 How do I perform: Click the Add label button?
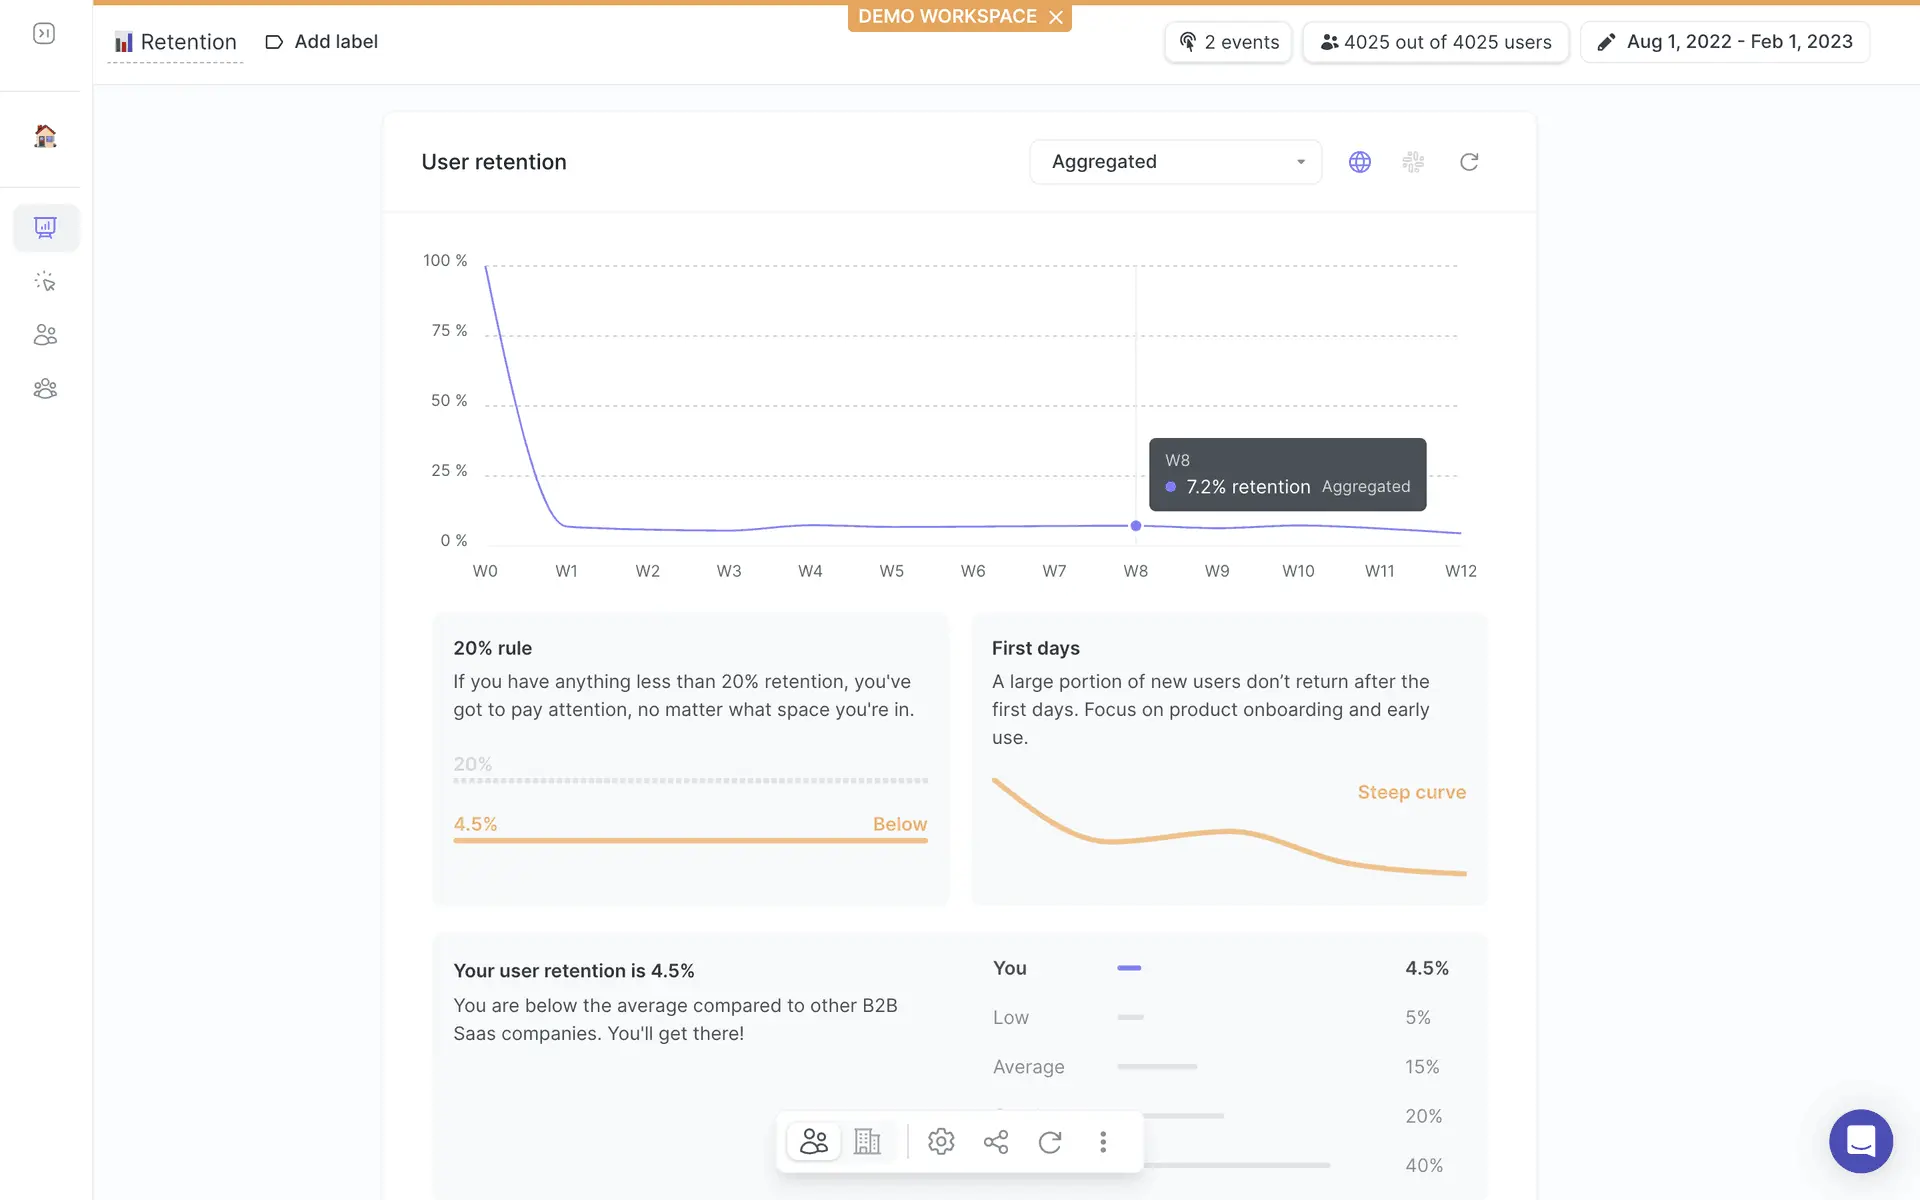click(321, 42)
